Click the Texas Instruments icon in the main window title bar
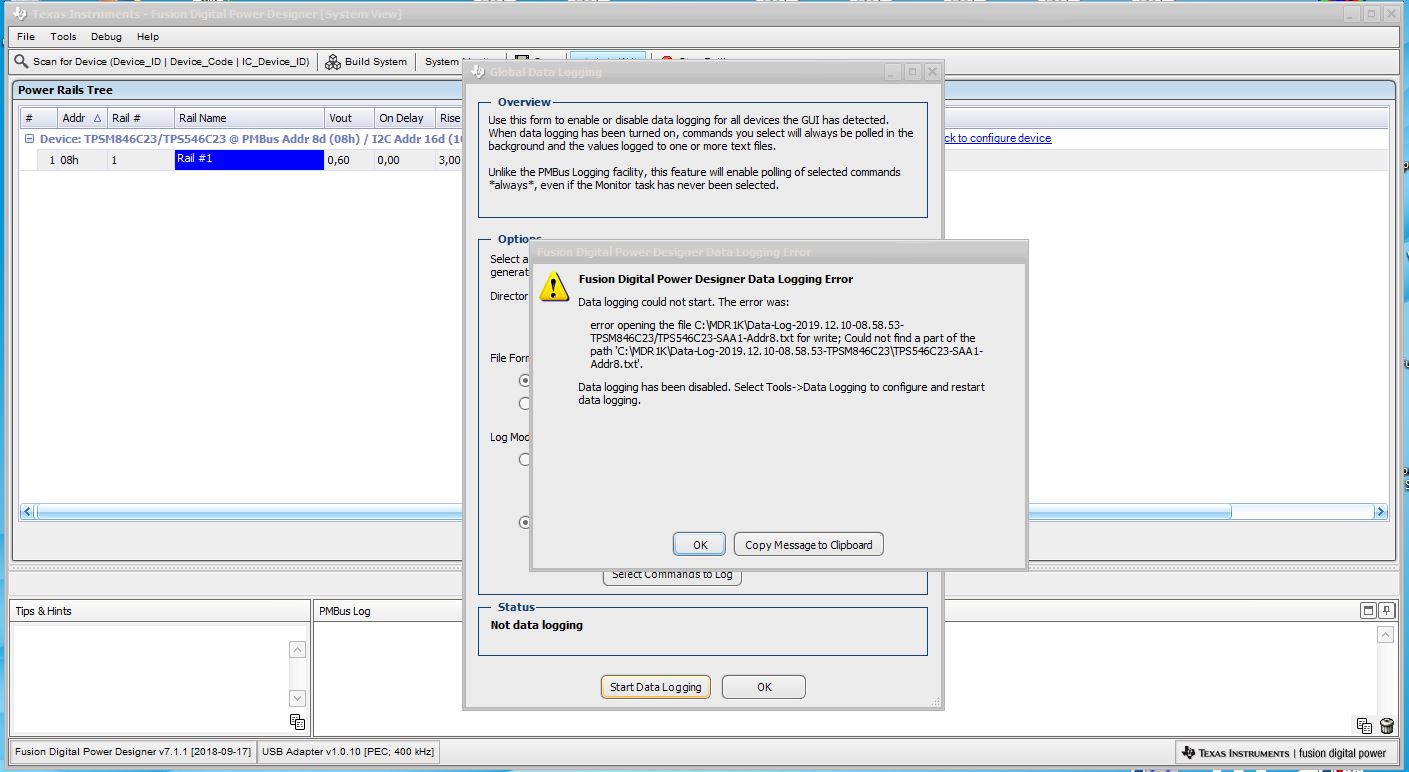The image size is (1409, 772). (x=20, y=14)
